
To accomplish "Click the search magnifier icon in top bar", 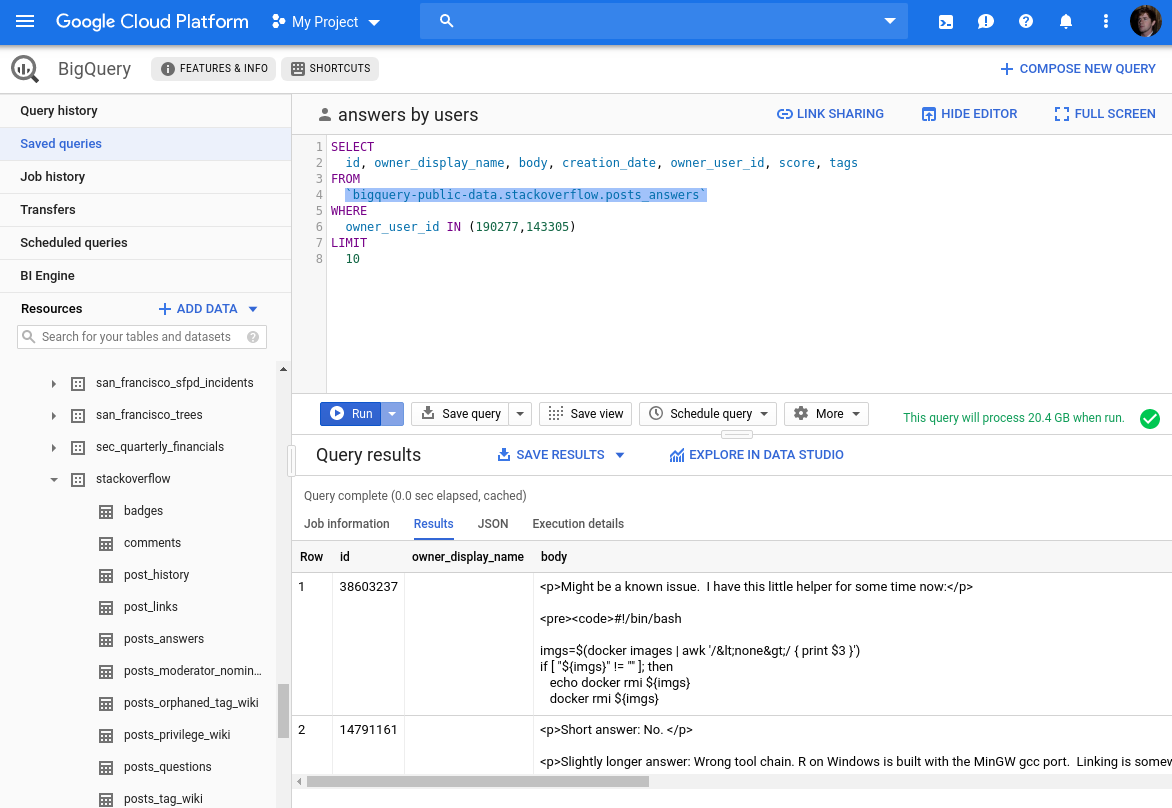I will click(x=446, y=21).
